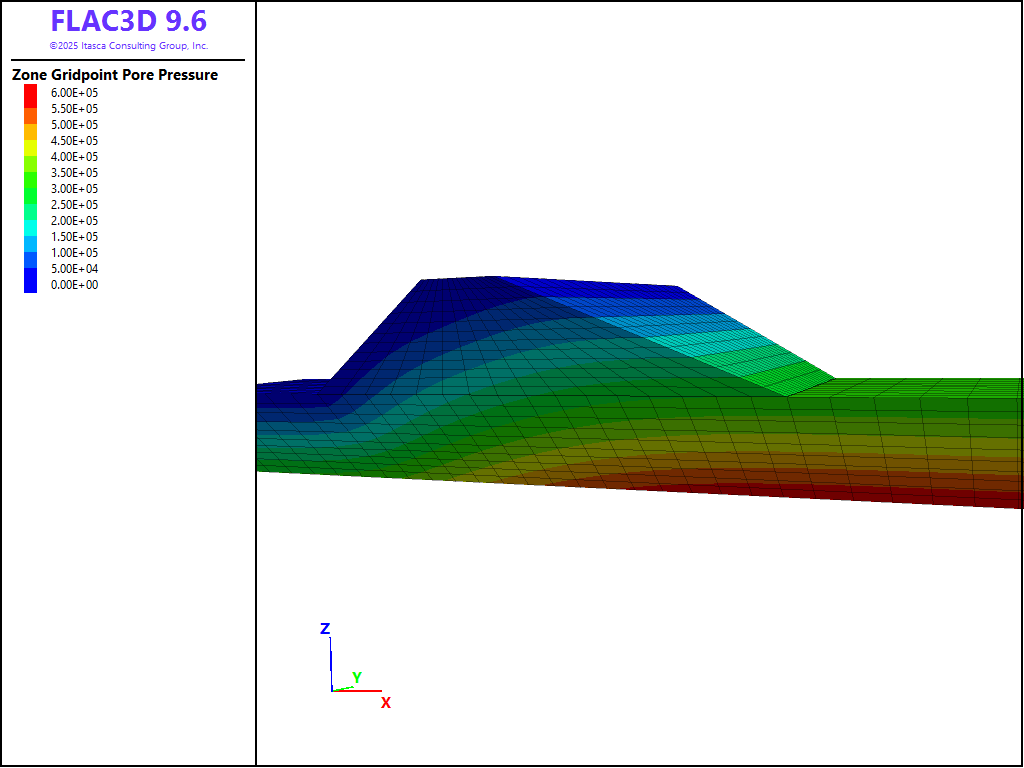The height and width of the screenshot is (768, 1024).
Task: Click the red X axis label
Action: pos(386,703)
